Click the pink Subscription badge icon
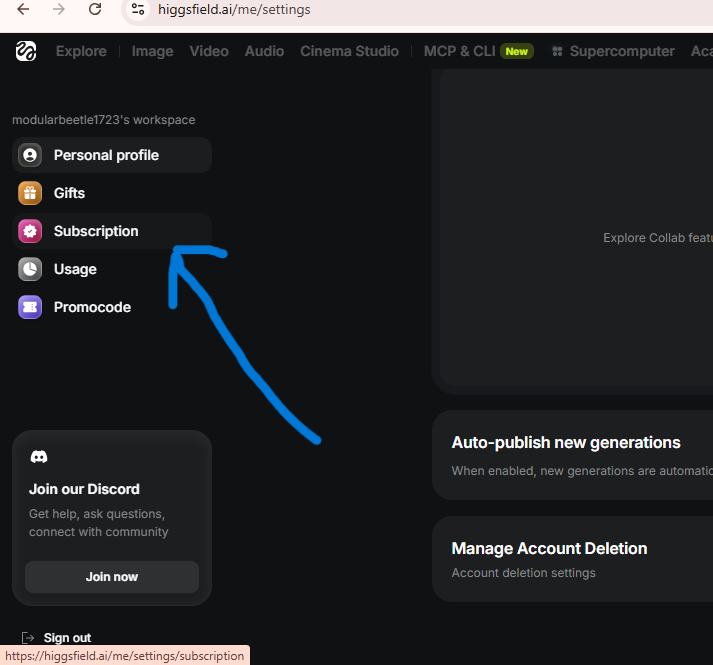The height and width of the screenshot is (665, 713). coord(30,231)
